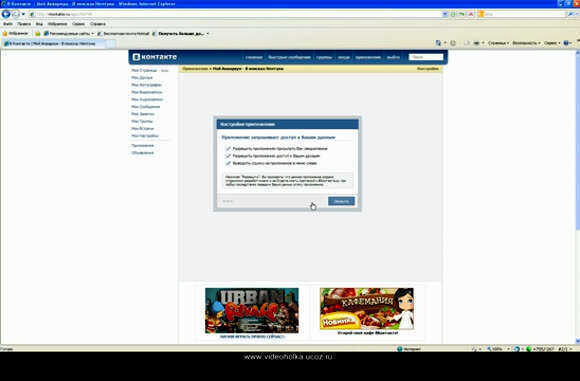Open Мои Группы in sidebar
The image size is (580, 381).
[142, 121]
